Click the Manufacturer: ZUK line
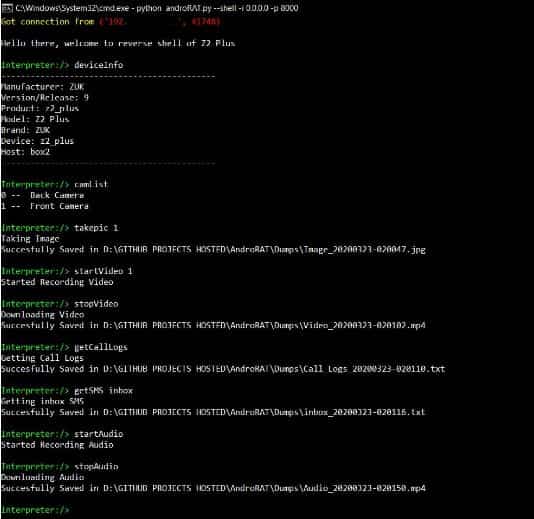Image resolution: width=534 pixels, height=519 pixels. pyautogui.click(x=43, y=86)
